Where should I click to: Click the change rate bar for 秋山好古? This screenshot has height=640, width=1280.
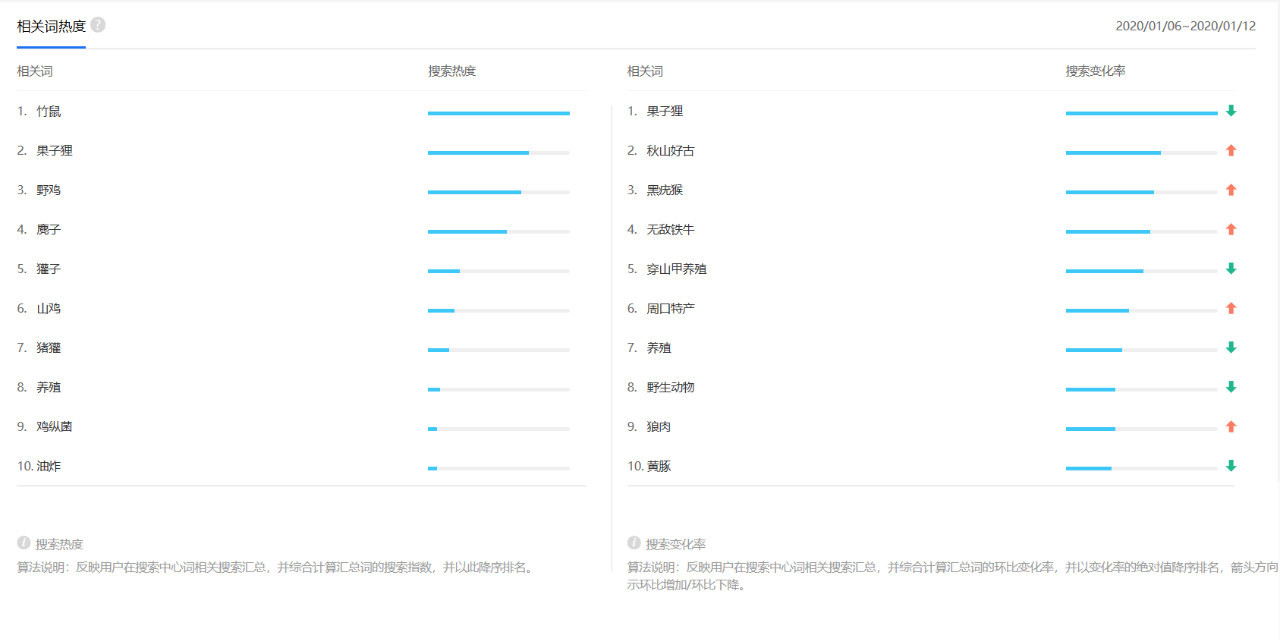[x=1142, y=153]
